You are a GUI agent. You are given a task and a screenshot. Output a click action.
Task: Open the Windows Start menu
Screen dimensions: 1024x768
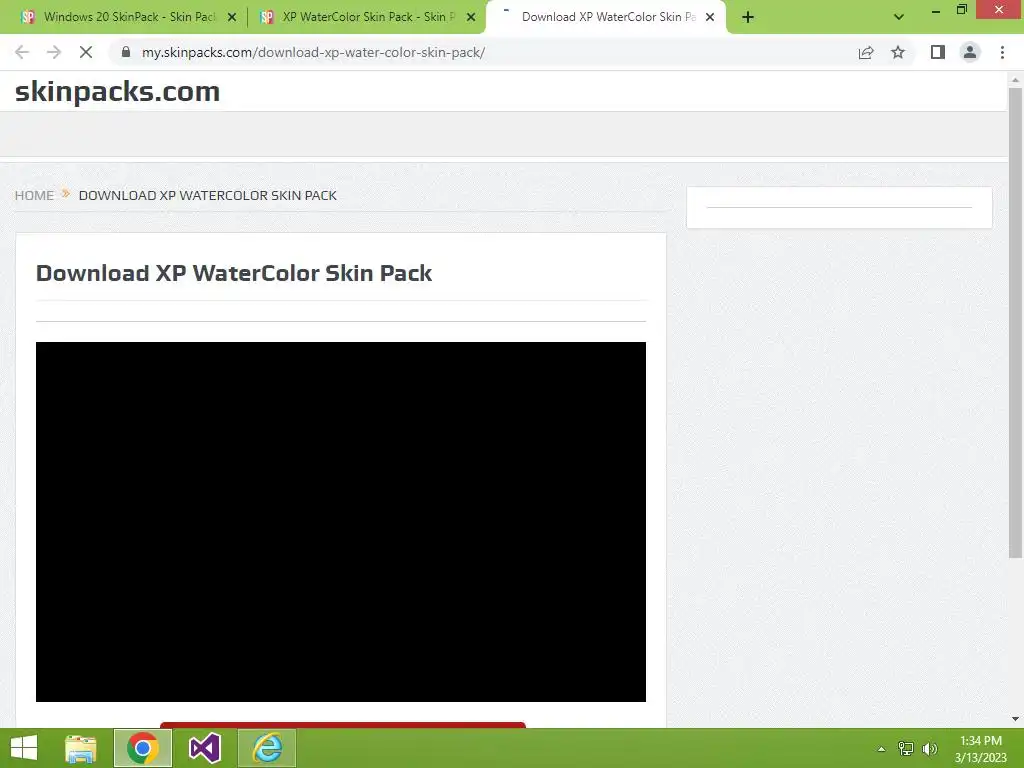pyautogui.click(x=24, y=748)
